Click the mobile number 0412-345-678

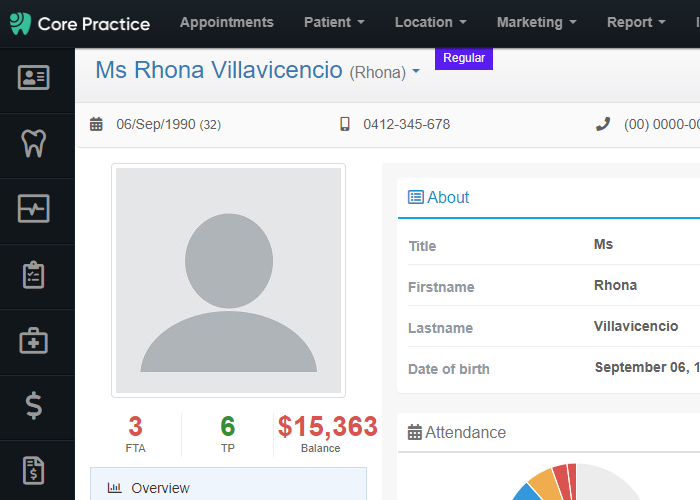[407, 124]
